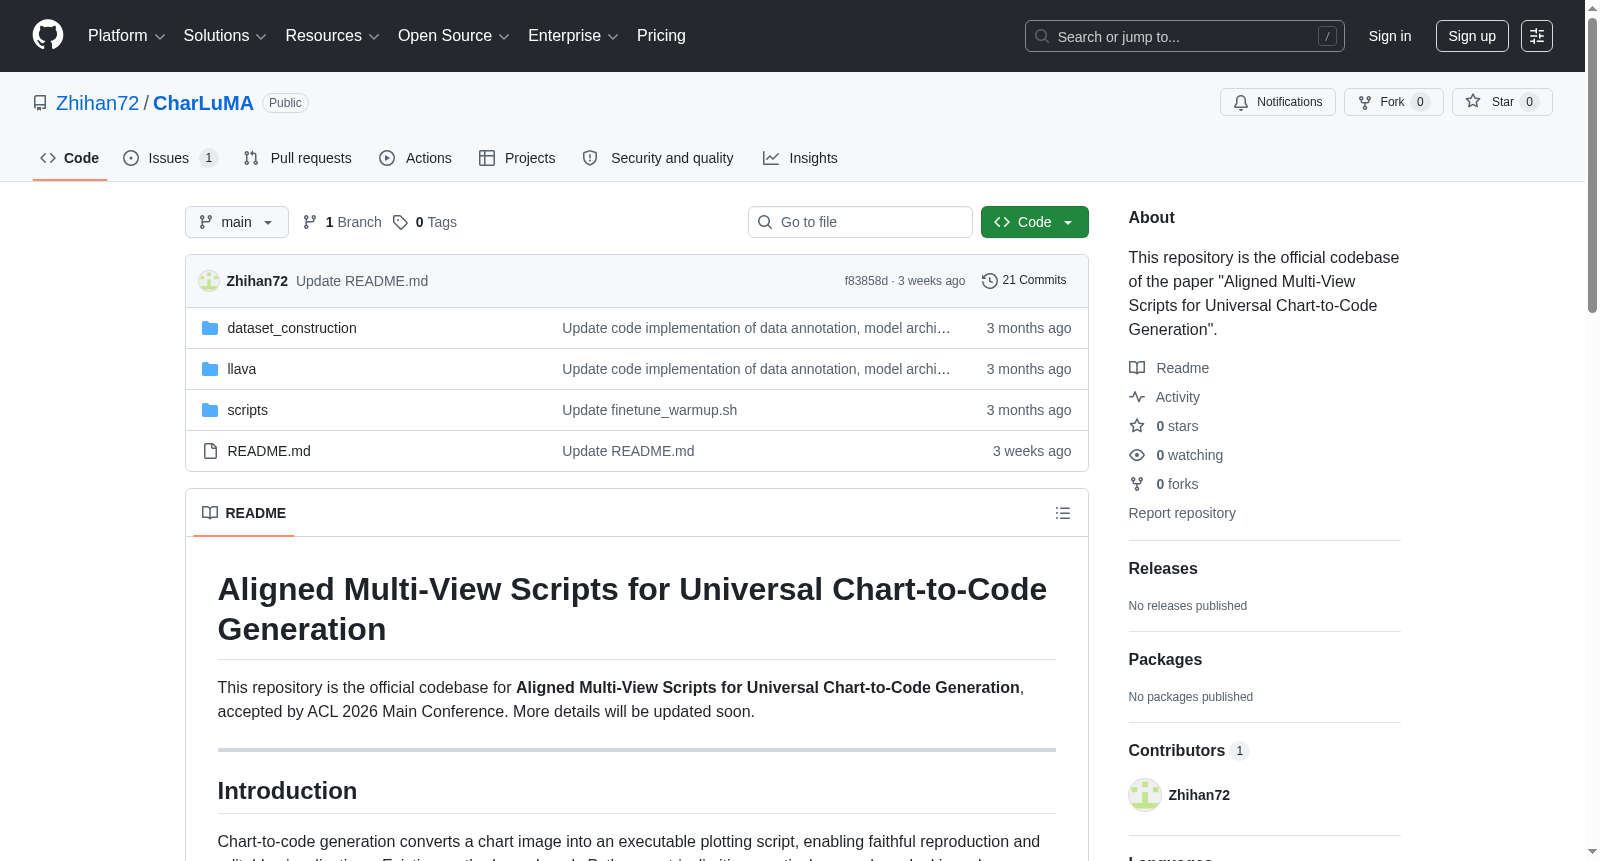Open appearance settings icon in header
The width and height of the screenshot is (1600, 861).
(x=1537, y=36)
